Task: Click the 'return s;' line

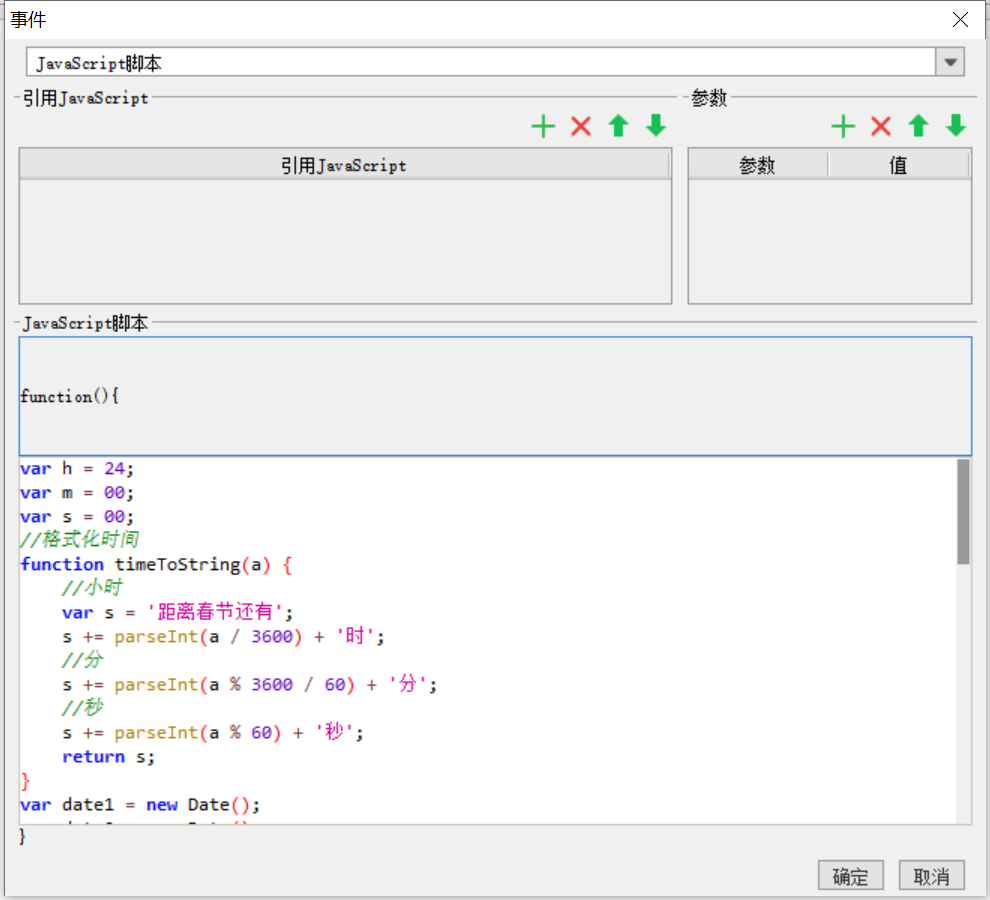Action: (108, 757)
